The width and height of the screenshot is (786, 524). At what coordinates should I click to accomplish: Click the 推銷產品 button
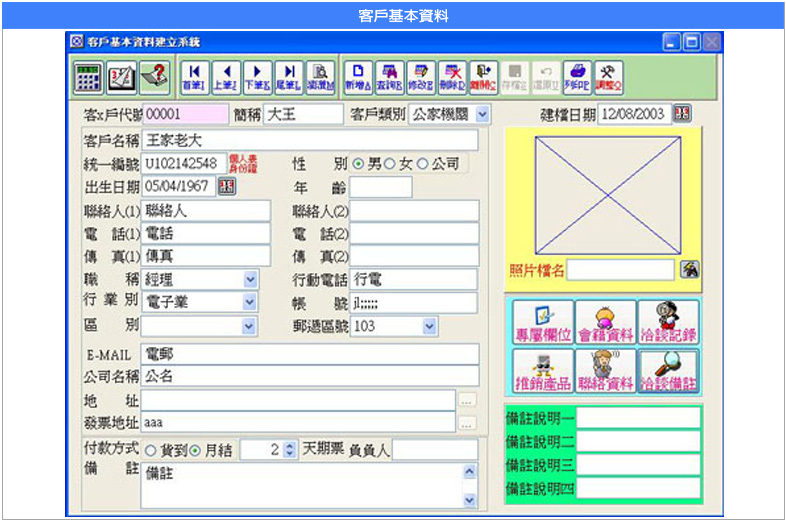coord(542,370)
